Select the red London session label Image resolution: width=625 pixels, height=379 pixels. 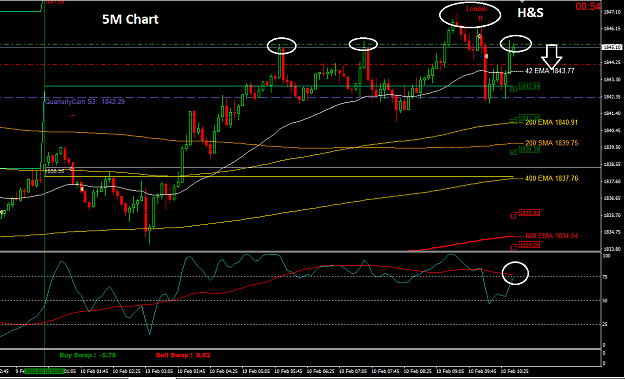[477, 9]
